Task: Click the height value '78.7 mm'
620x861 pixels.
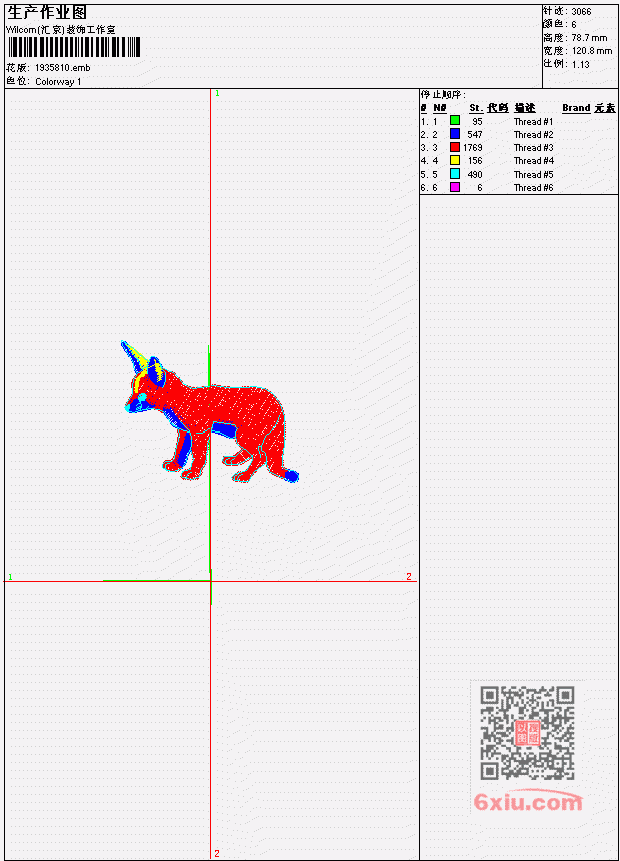Action: (589, 38)
